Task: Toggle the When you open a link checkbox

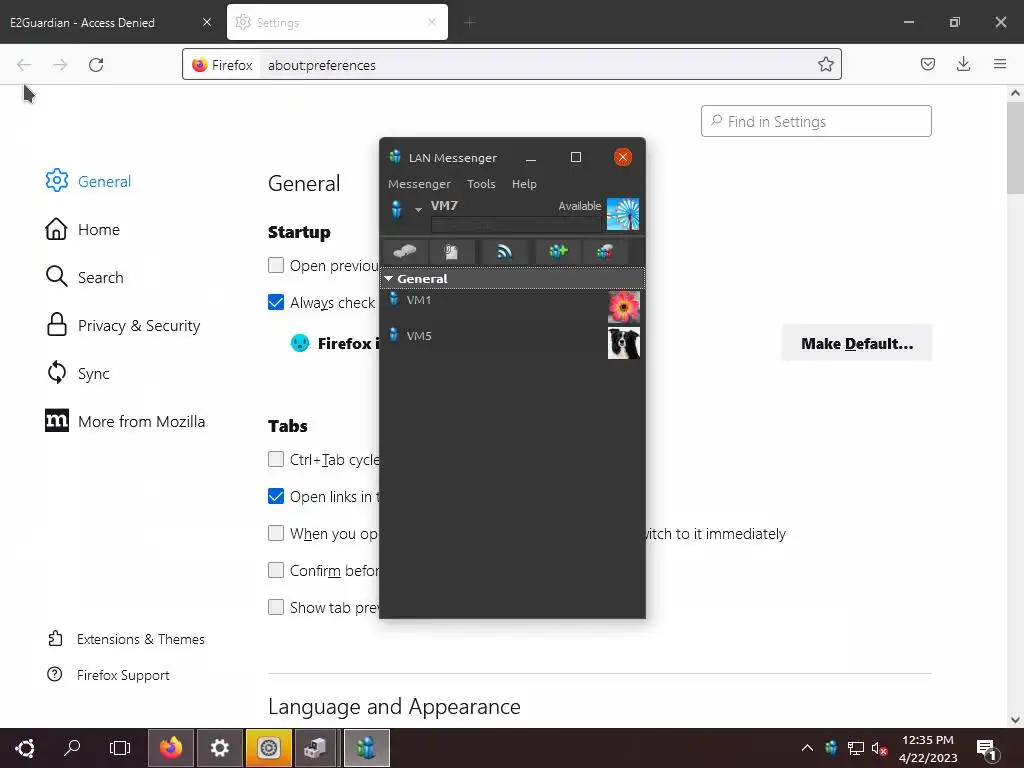Action: click(x=276, y=533)
